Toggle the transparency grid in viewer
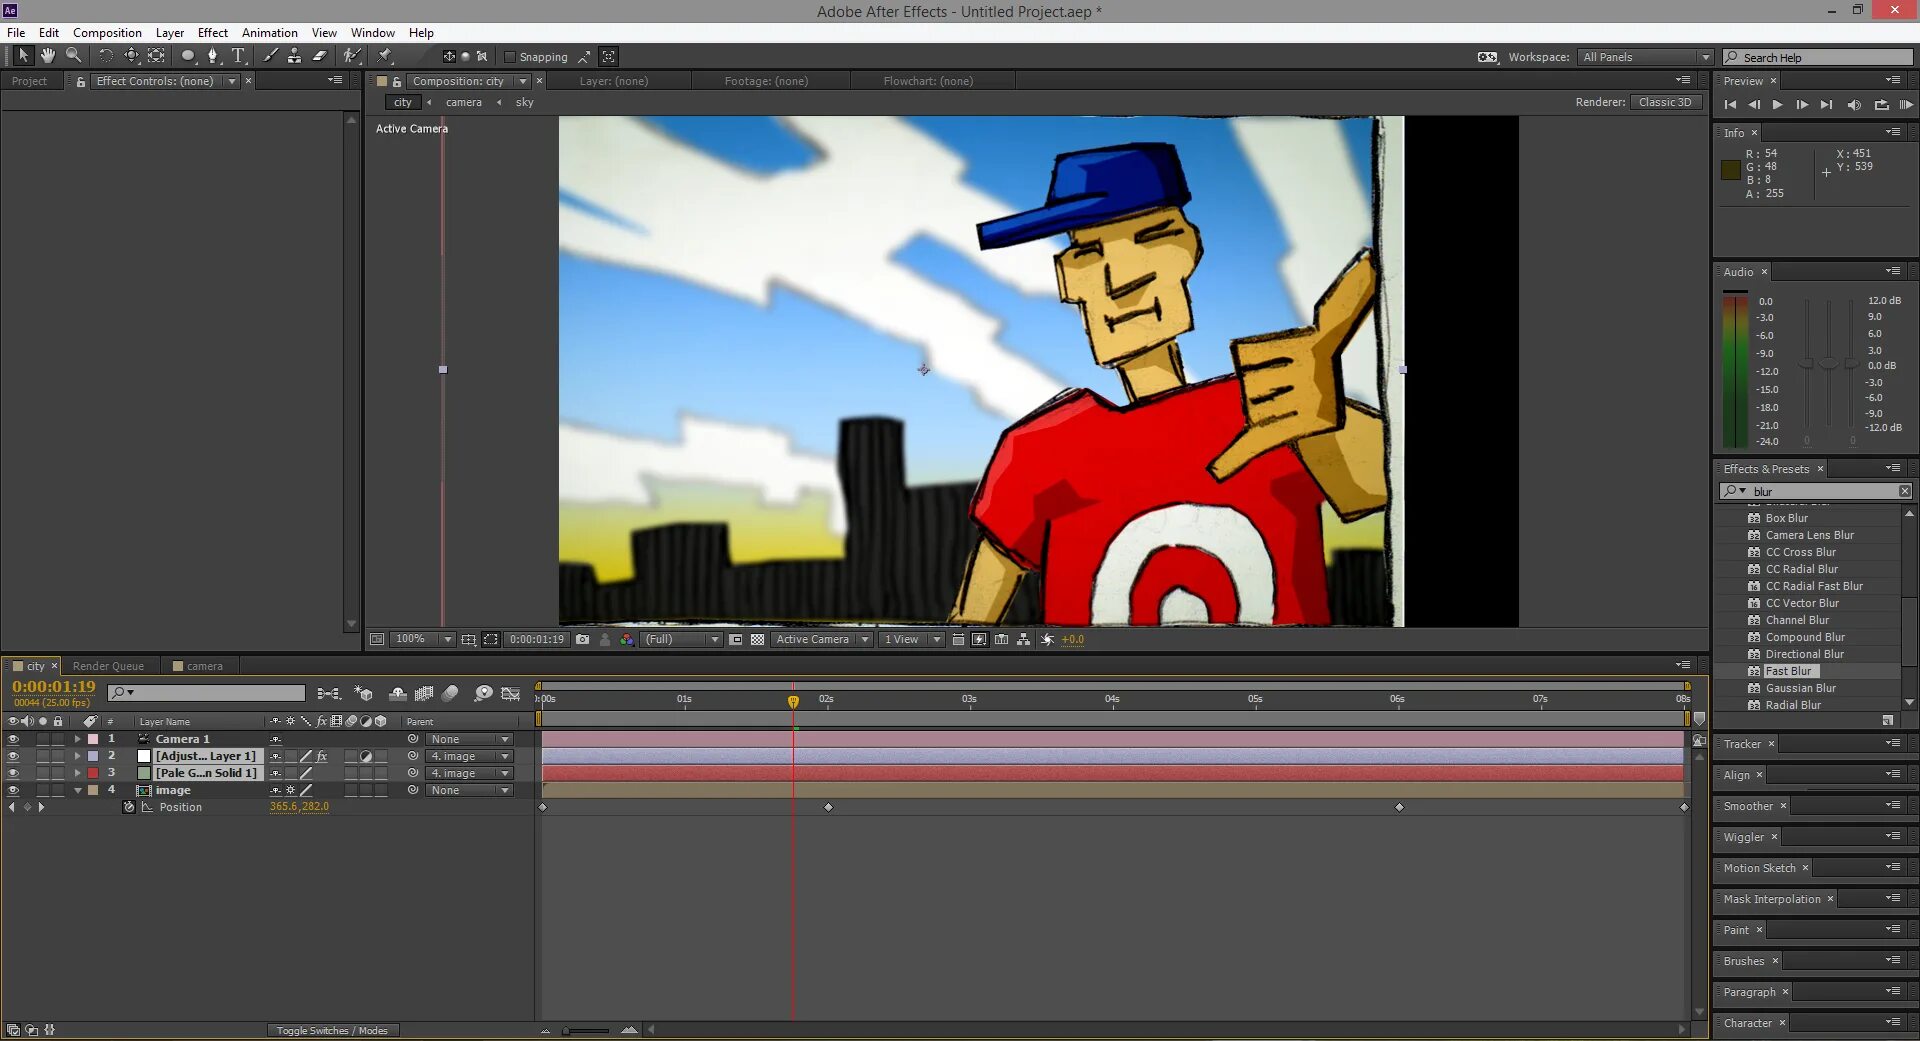1920x1041 pixels. point(757,639)
